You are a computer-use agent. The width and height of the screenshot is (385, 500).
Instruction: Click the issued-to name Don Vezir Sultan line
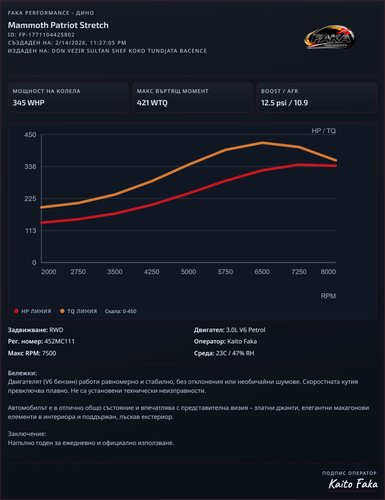[x=107, y=51]
